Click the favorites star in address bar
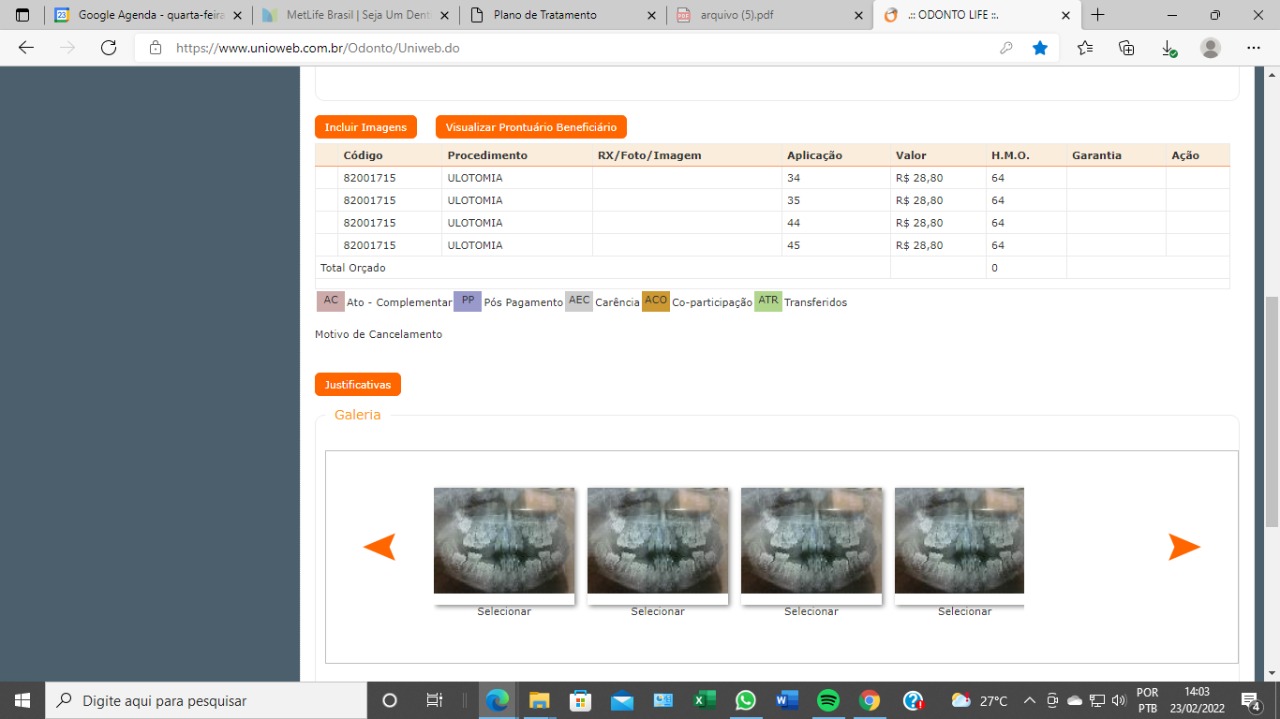The image size is (1280, 719). pyautogui.click(x=1040, y=47)
